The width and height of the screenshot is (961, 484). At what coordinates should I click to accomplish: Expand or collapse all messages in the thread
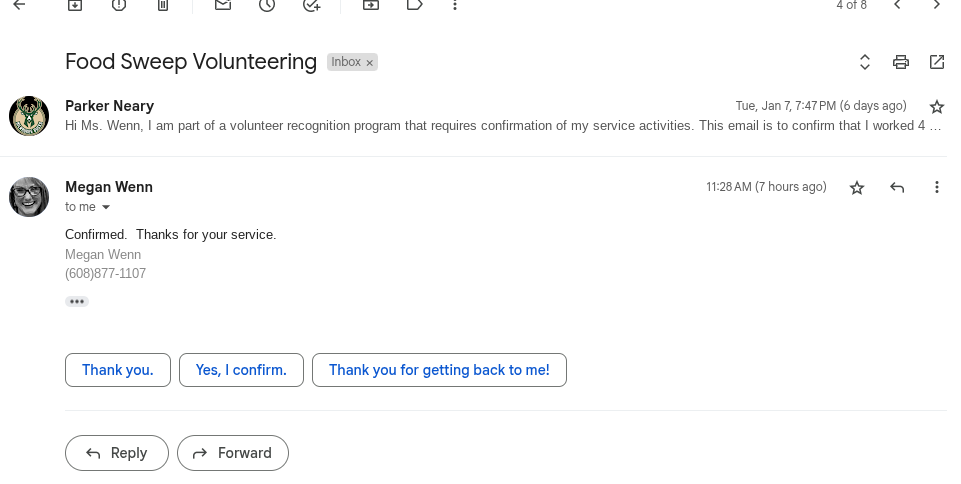(x=865, y=62)
